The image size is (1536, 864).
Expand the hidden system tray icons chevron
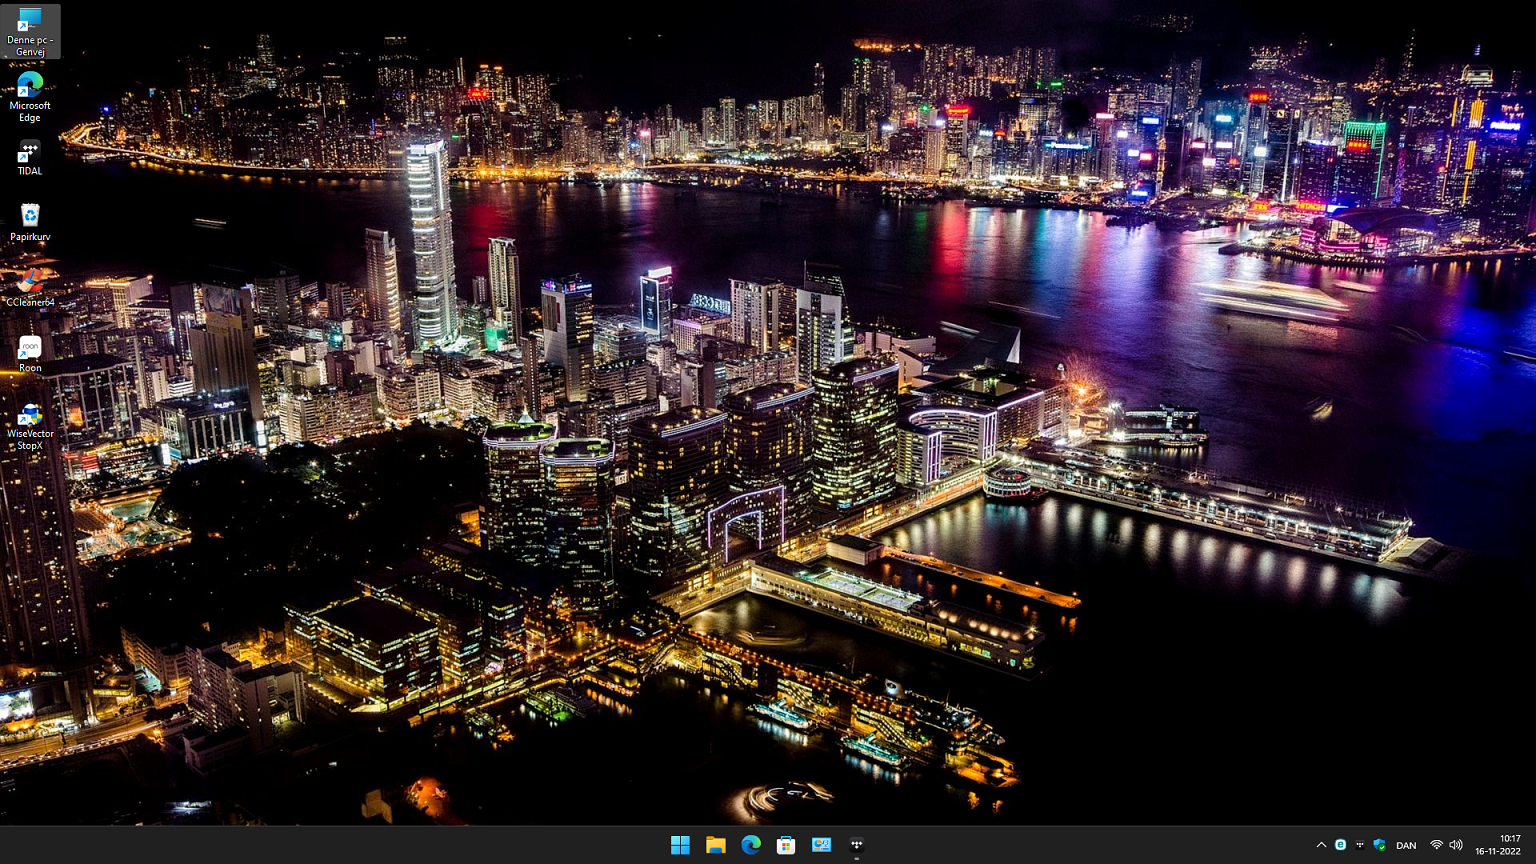pos(1321,845)
